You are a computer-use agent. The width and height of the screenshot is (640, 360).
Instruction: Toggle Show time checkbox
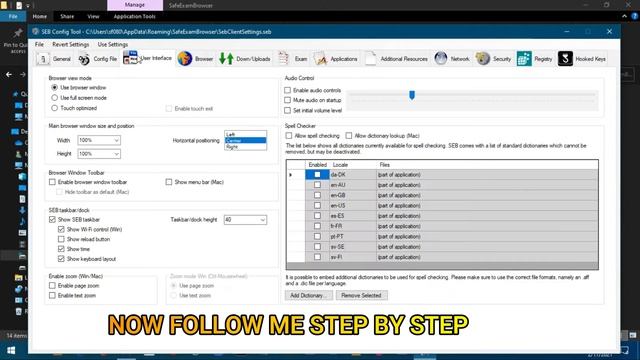pyautogui.click(x=61, y=249)
